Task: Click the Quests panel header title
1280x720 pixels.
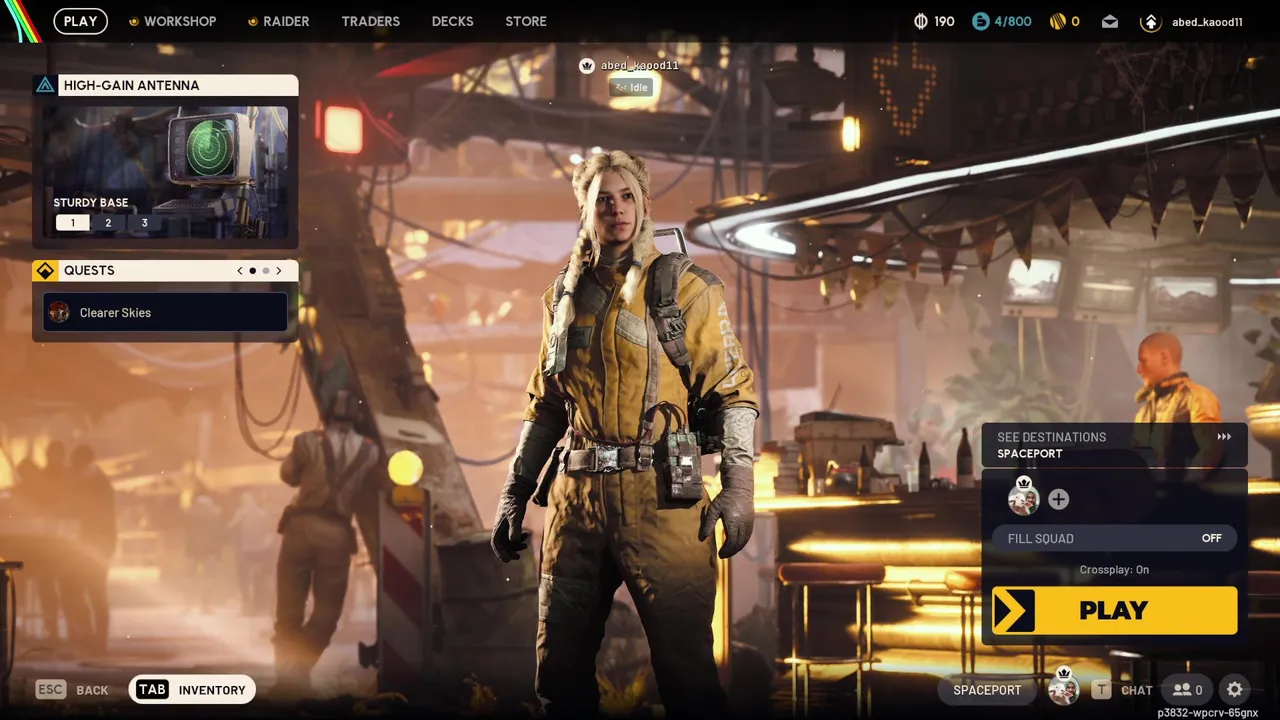Action: (89, 271)
